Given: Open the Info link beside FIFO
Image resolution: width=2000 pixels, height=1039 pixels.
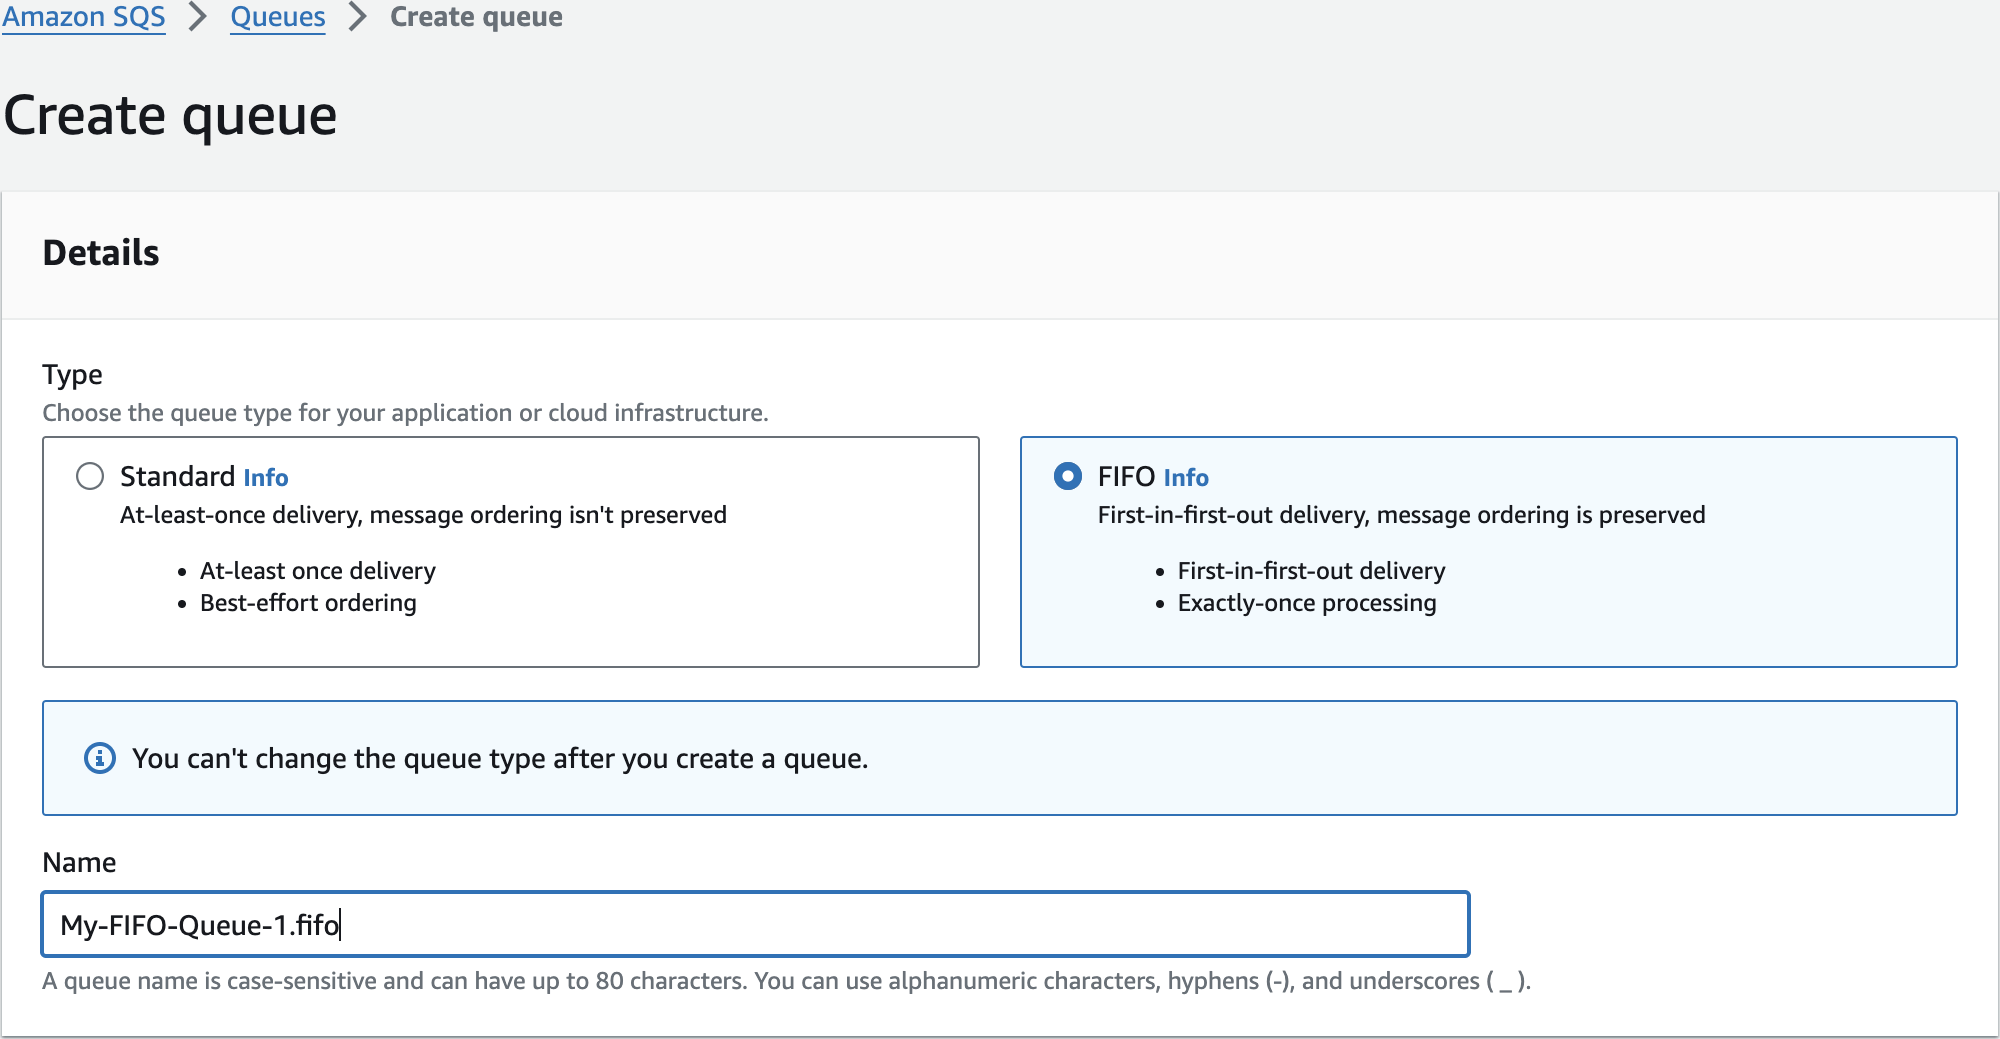Looking at the screenshot, I should [1186, 478].
